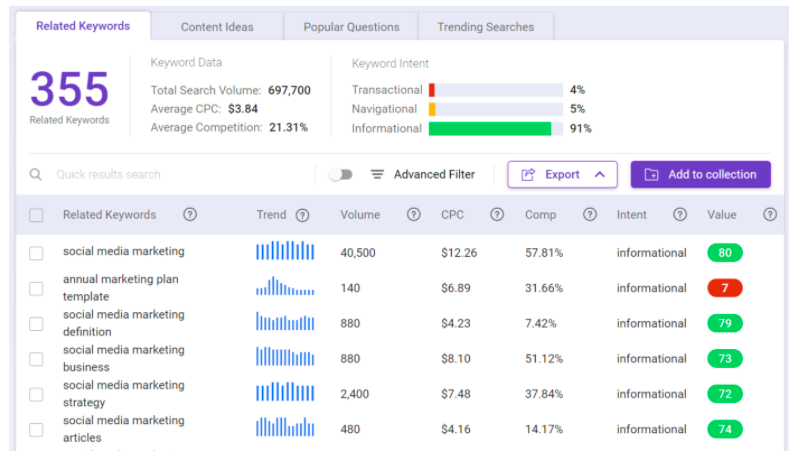Open help icon next to Value header
Viewport: 800px width, 465px height.
[770, 214]
